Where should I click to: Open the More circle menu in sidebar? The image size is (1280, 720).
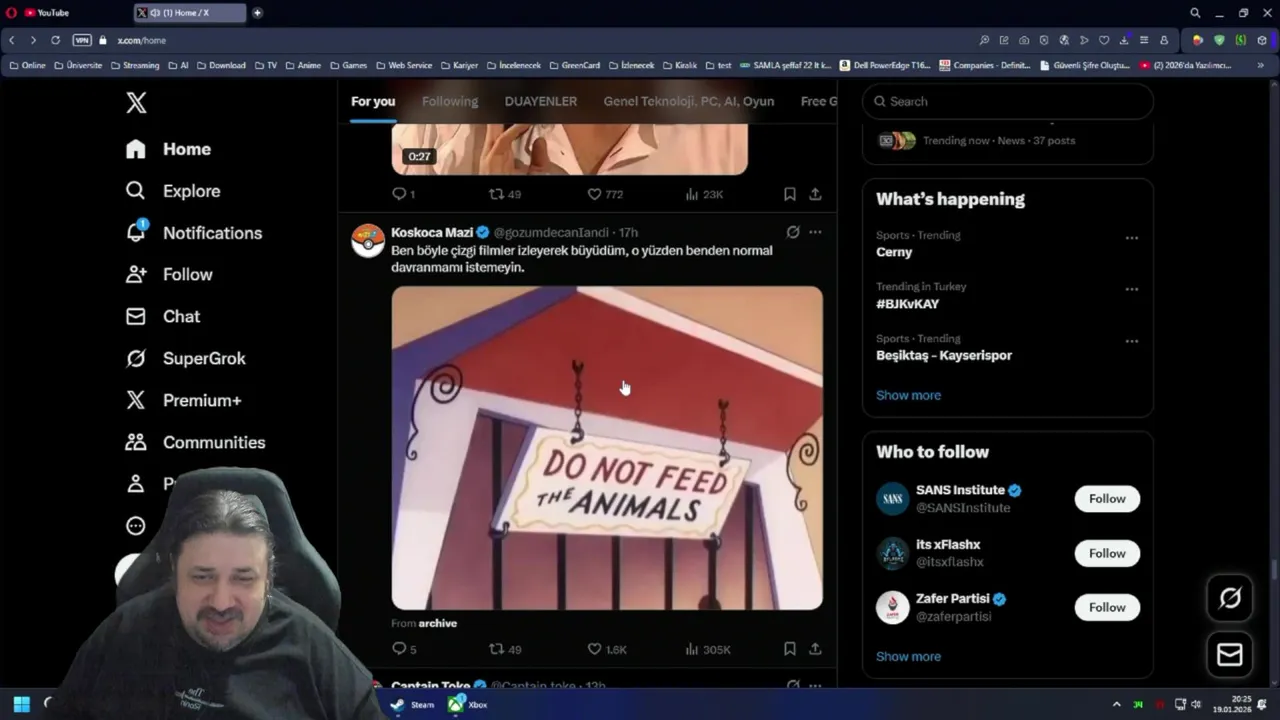[x=136, y=526]
